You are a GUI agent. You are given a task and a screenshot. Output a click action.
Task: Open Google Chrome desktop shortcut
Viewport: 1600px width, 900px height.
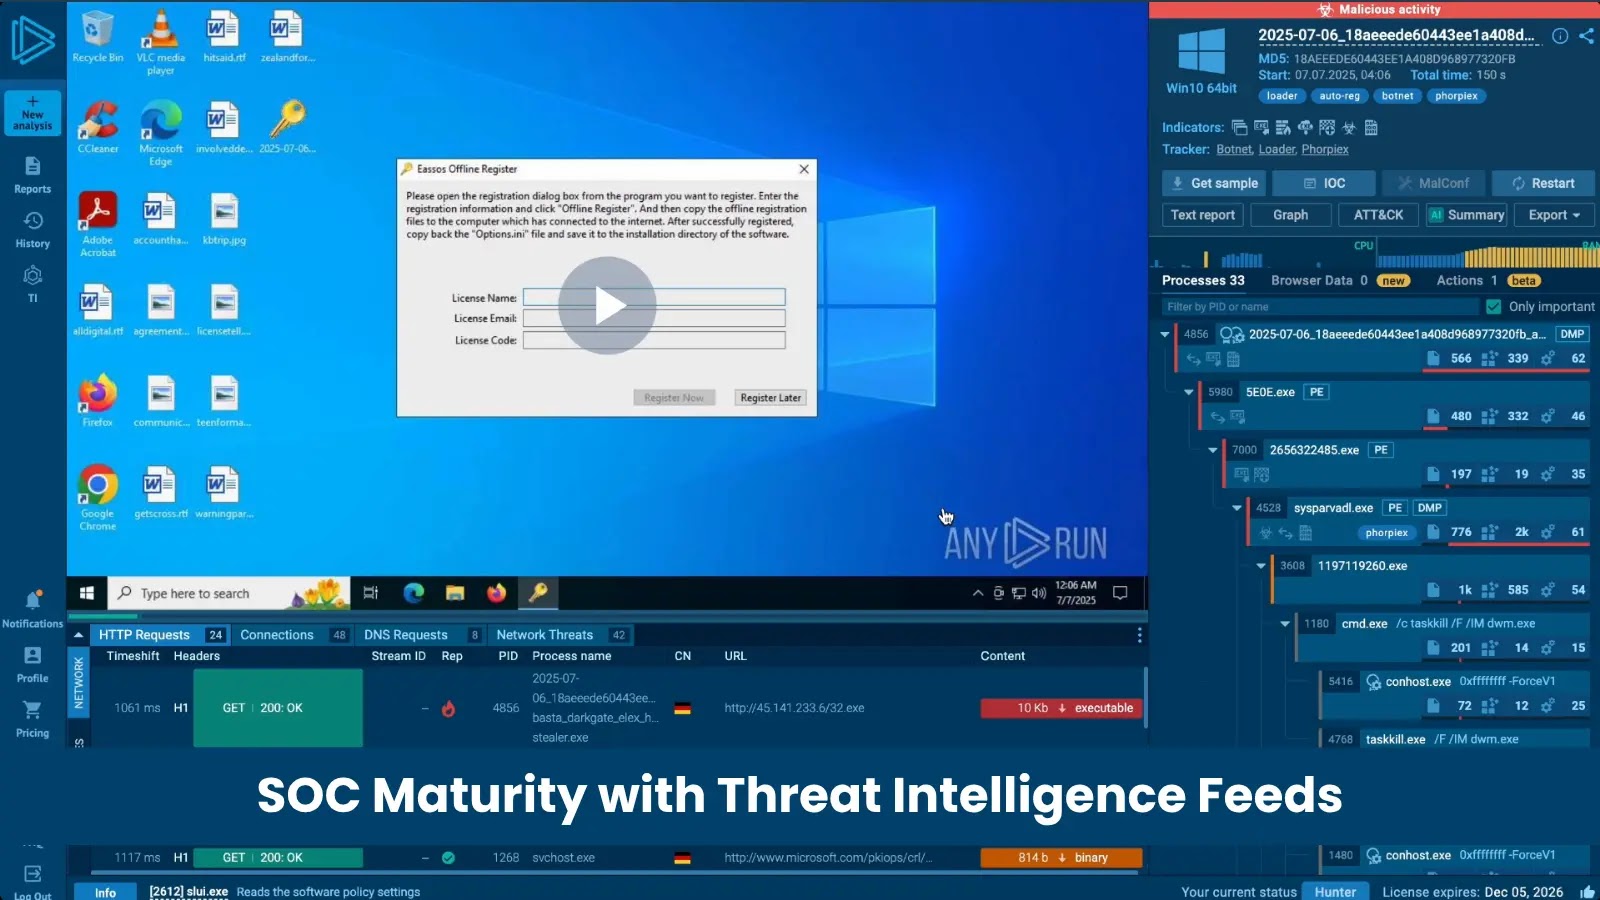point(98,497)
